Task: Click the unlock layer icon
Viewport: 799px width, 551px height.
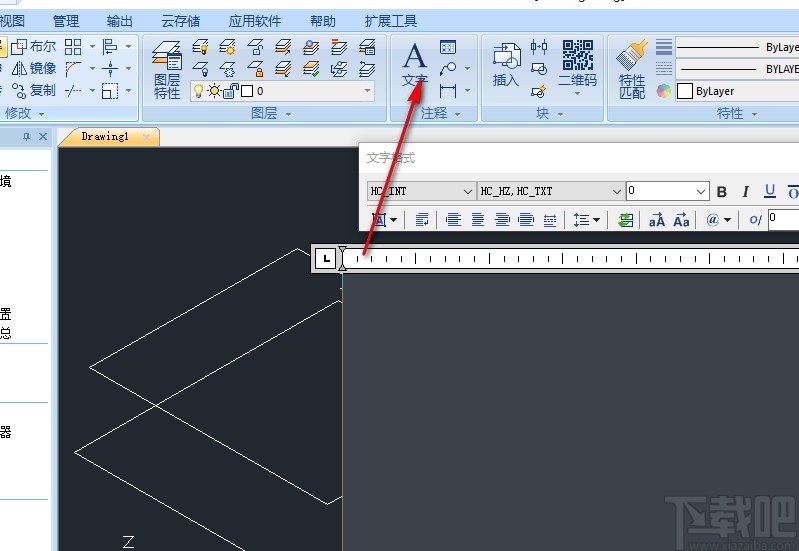Action: tap(255, 47)
